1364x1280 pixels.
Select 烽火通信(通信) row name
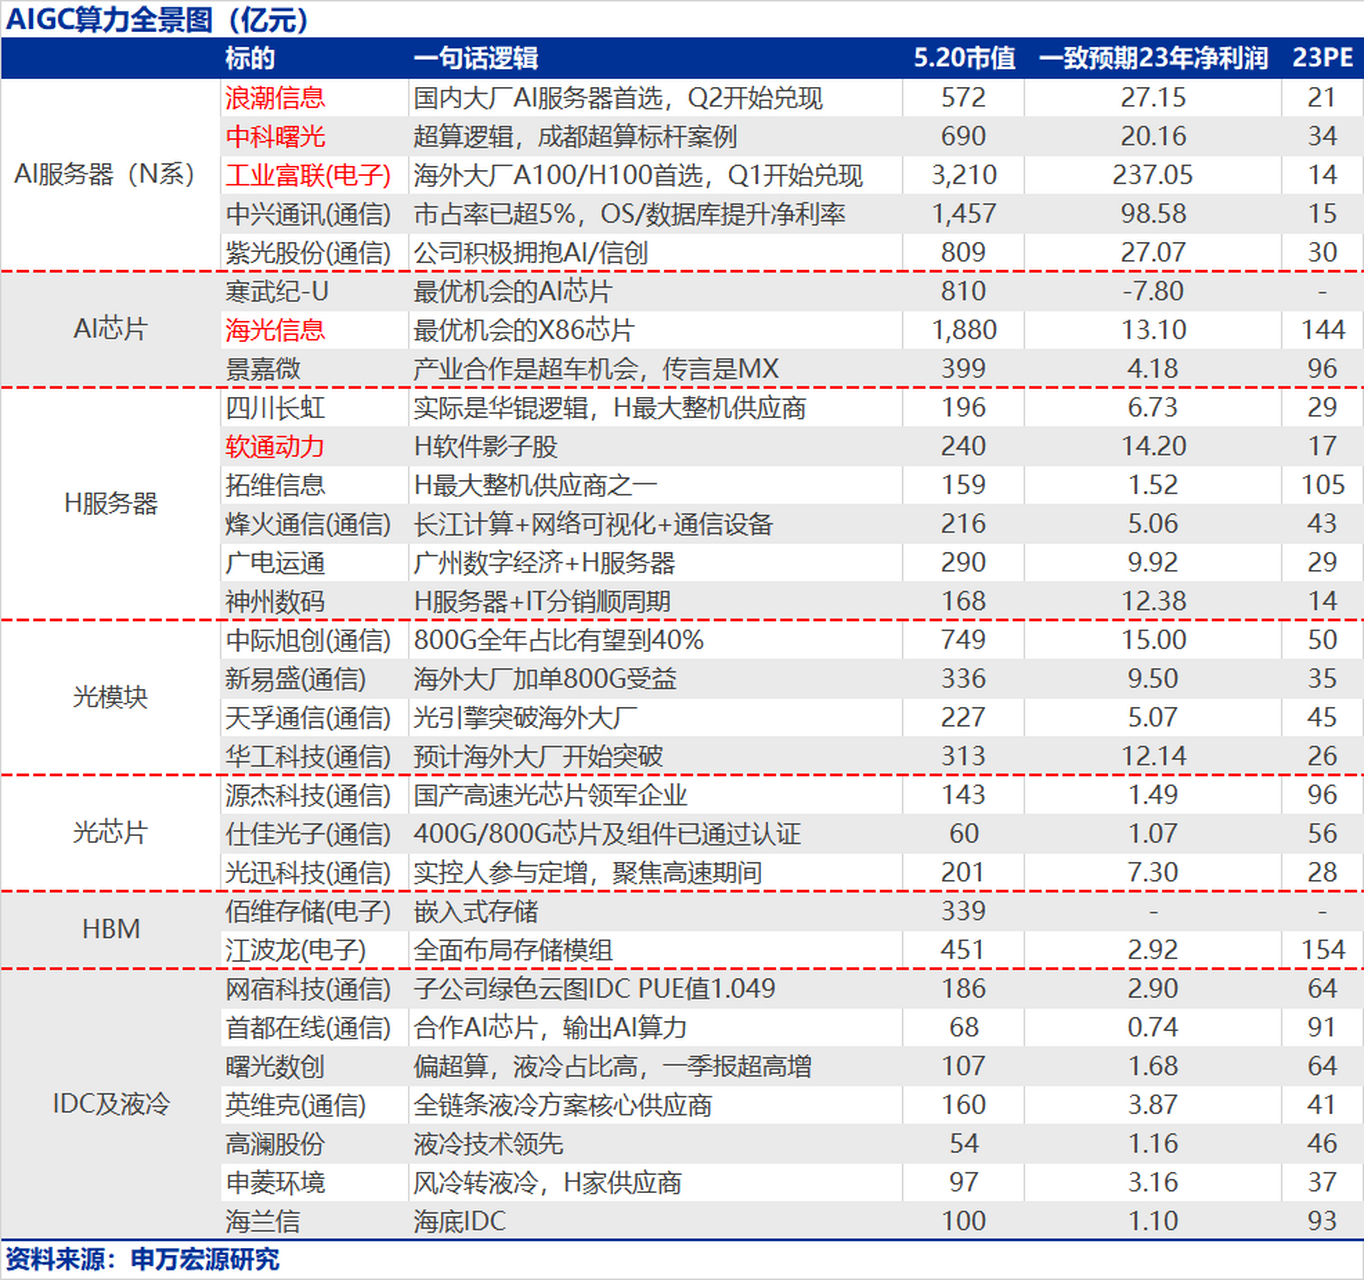coord(308,524)
